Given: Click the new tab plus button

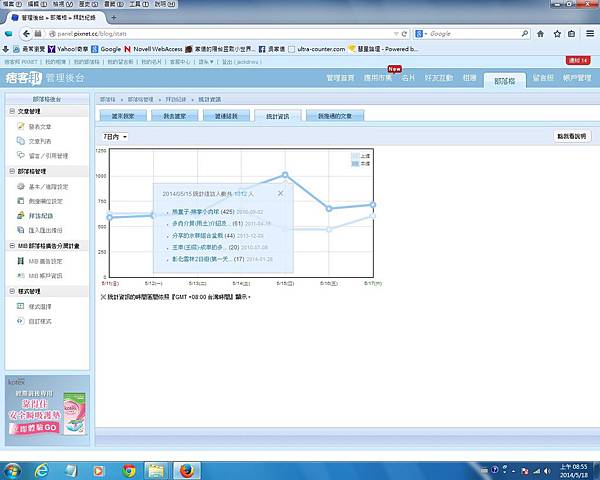Looking at the screenshot, I should pyautogui.click(x=113, y=18).
